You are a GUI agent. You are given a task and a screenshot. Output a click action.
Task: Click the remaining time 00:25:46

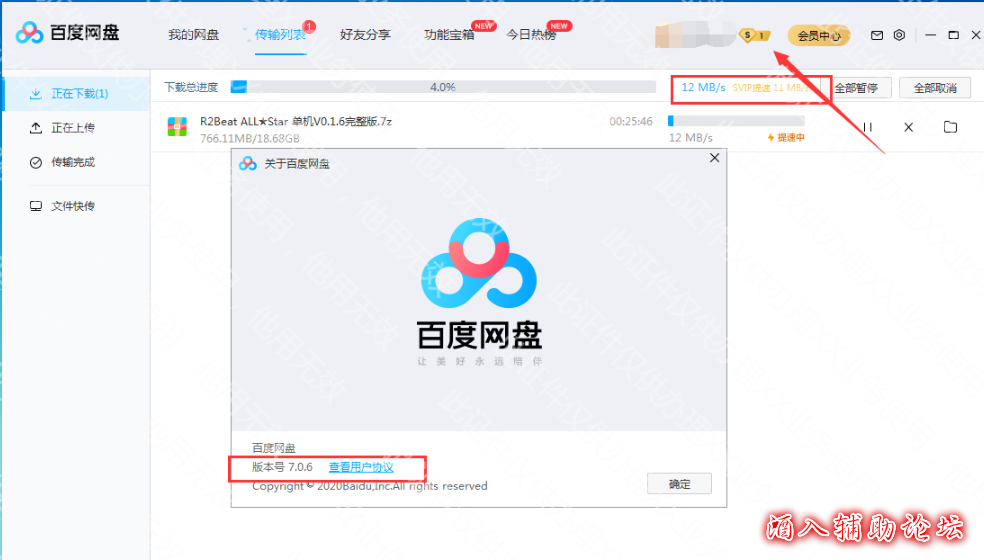[x=631, y=121]
